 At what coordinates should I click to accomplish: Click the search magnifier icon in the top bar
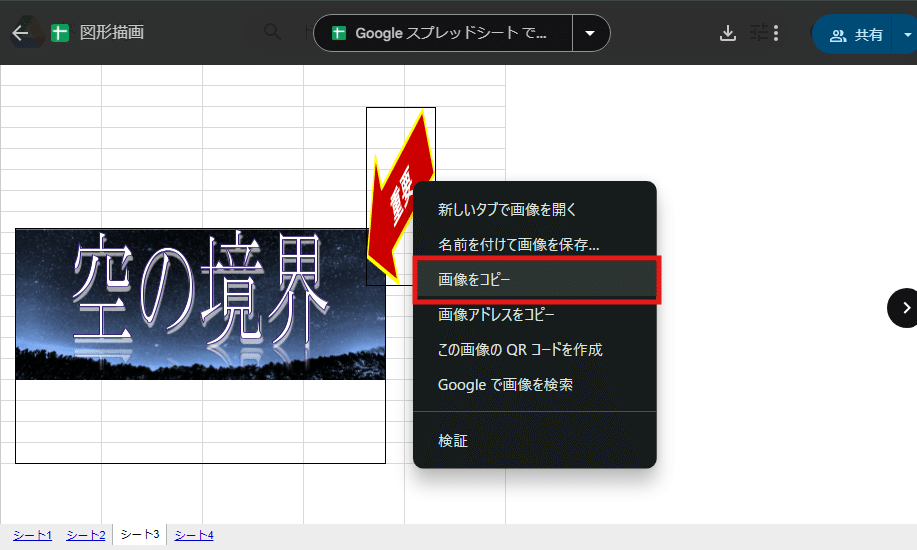[272, 31]
